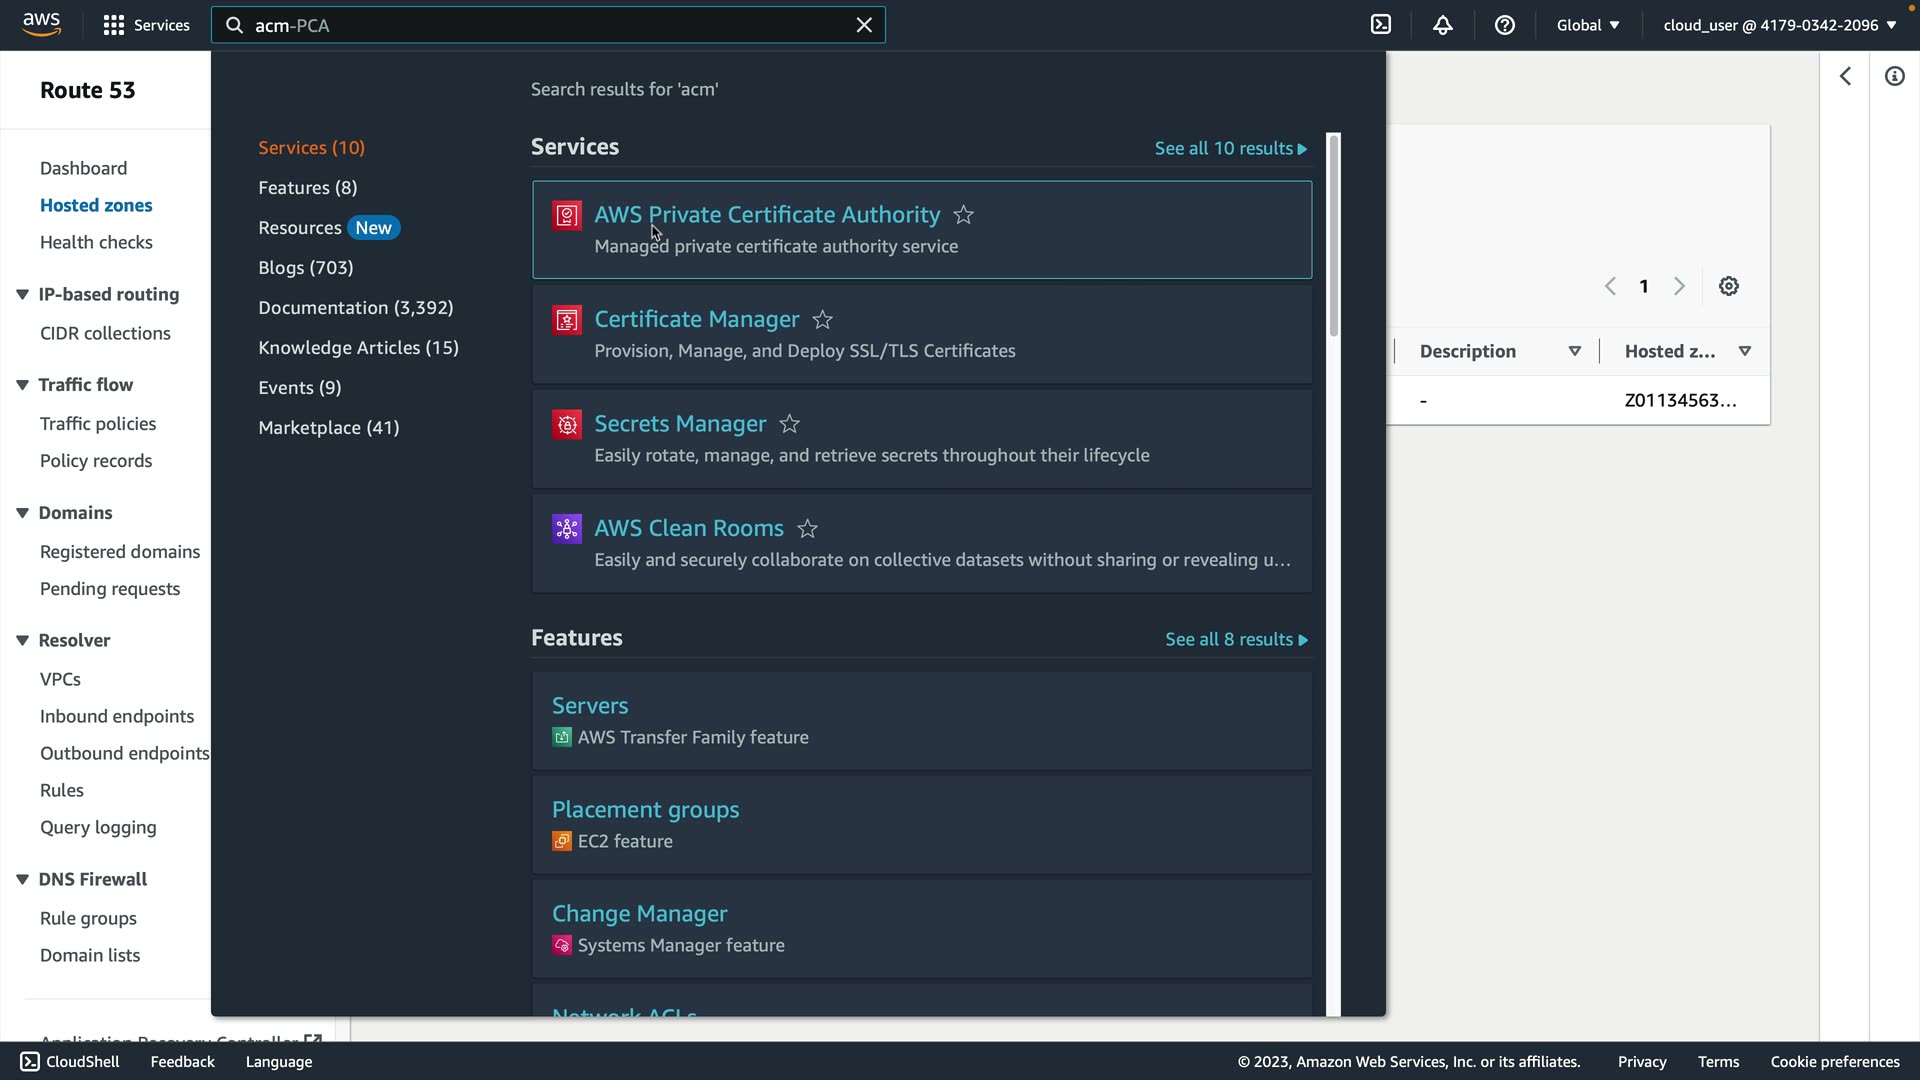This screenshot has height=1080, width=1920.
Task: Collapse the IP-based routing section
Action: click(22, 294)
